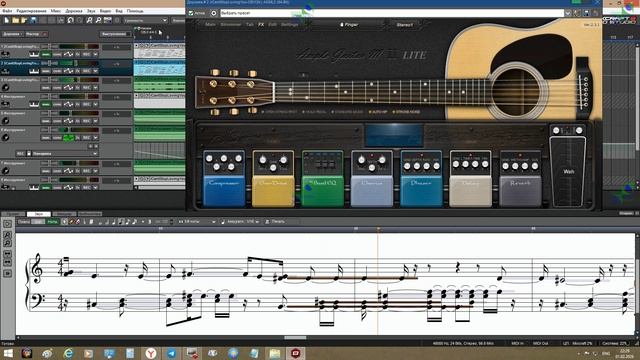
Task: Click the Notes button in notation toolbar
Action: click(x=53, y=222)
